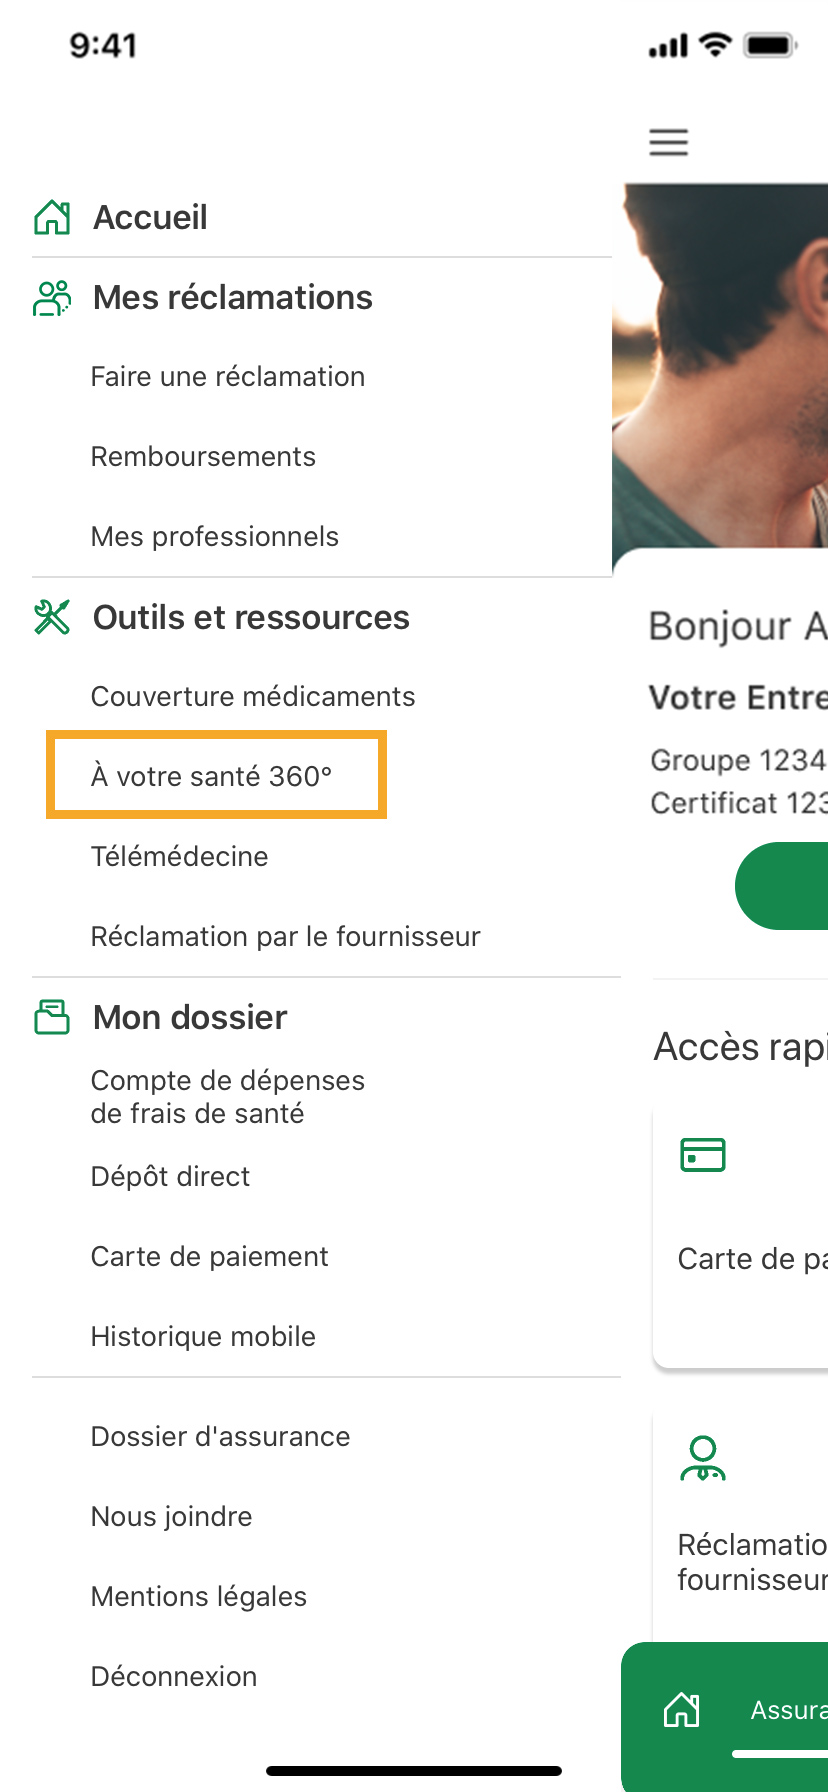Open Compte de dépenses de frais de santé
The height and width of the screenshot is (1792, 828).
[x=228, y=1097]
